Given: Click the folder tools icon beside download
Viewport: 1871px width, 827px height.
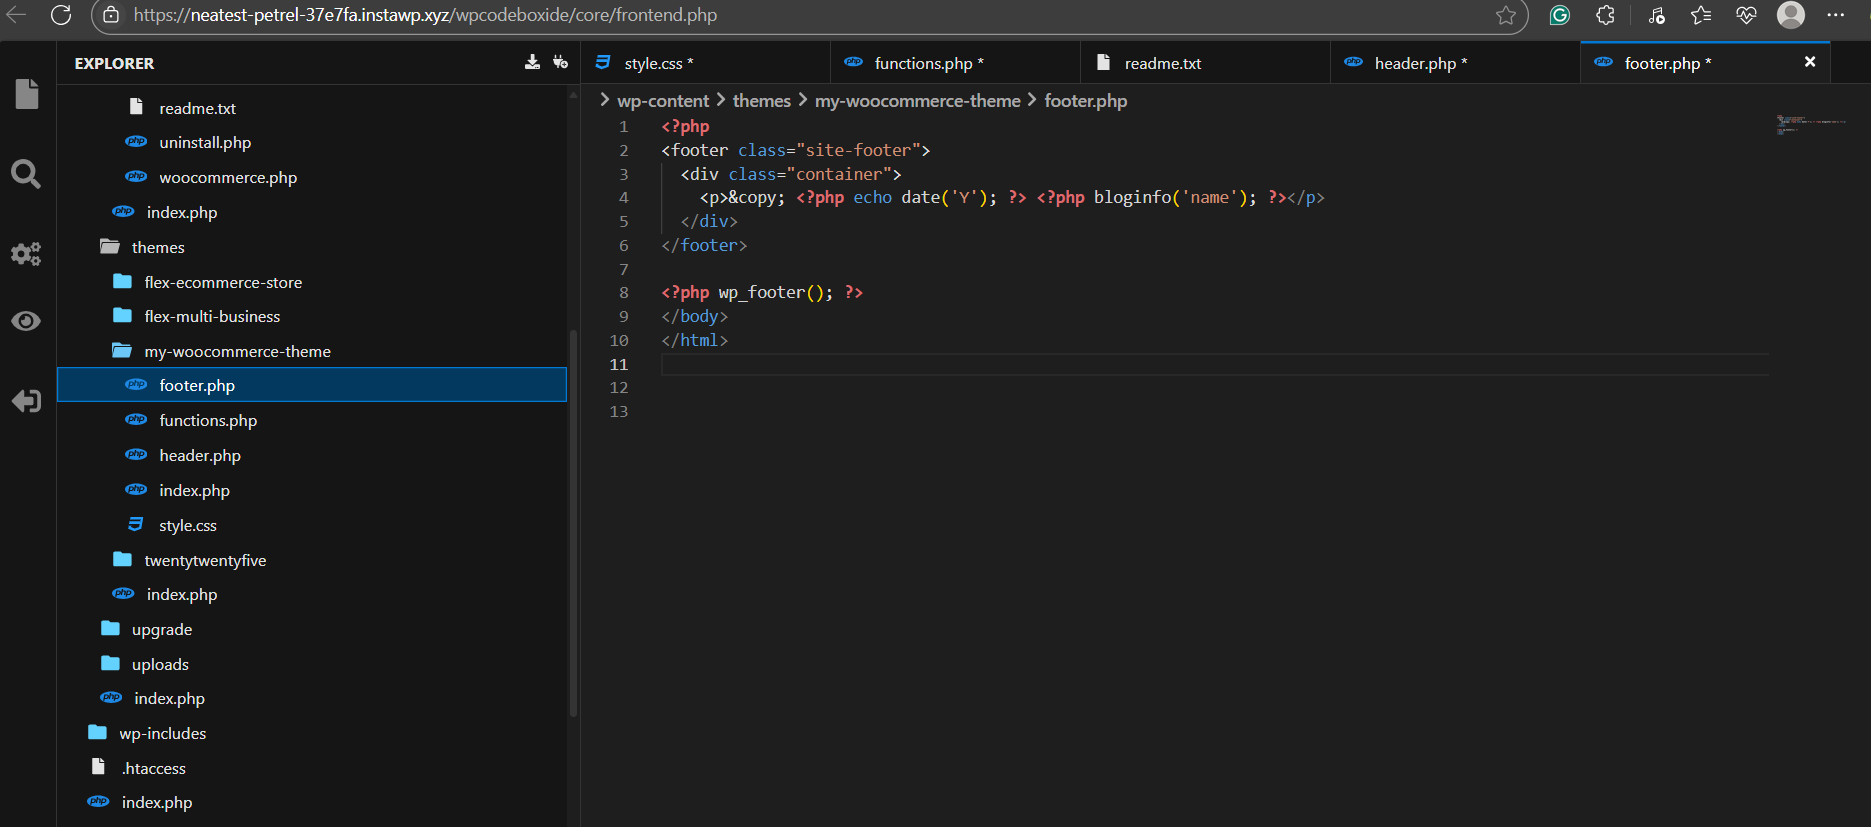Looking at the screenshot, I should point(560,62).
